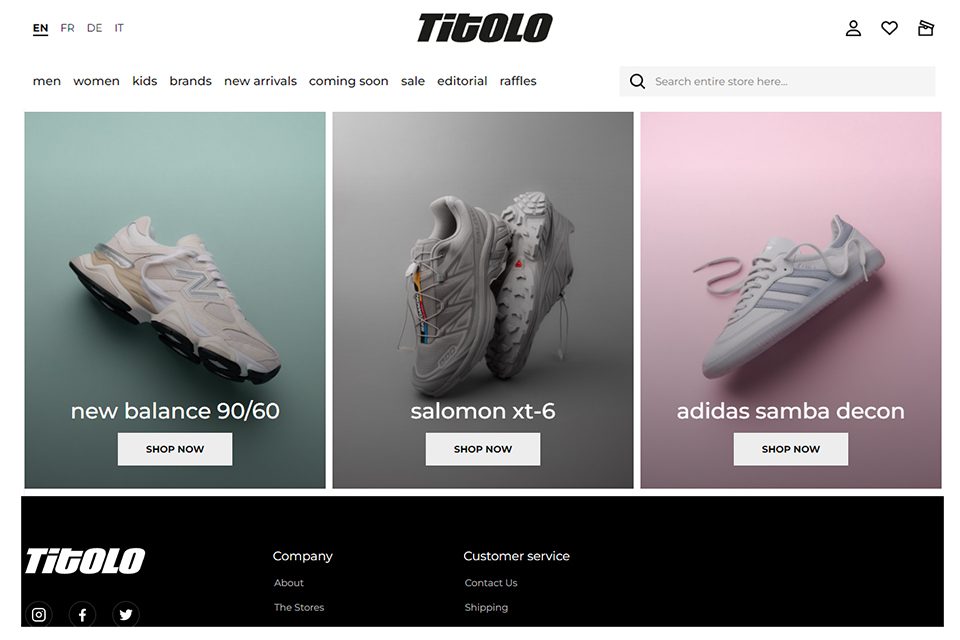The height and width of the screenshot is (640, 960).
Task: Switch site language to FR
Action: point(67,28)
